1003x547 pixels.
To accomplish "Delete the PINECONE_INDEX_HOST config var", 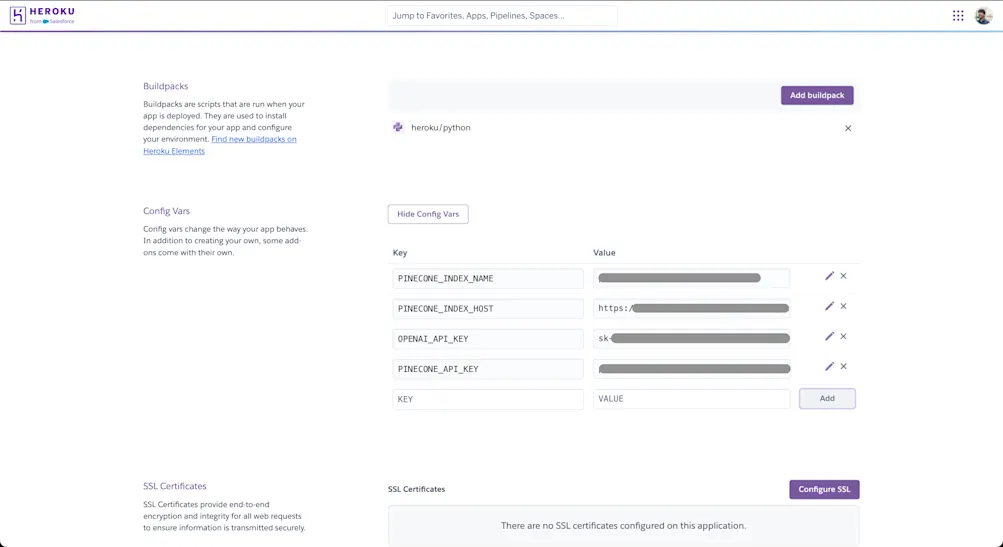I will click(x=843, y=306).
